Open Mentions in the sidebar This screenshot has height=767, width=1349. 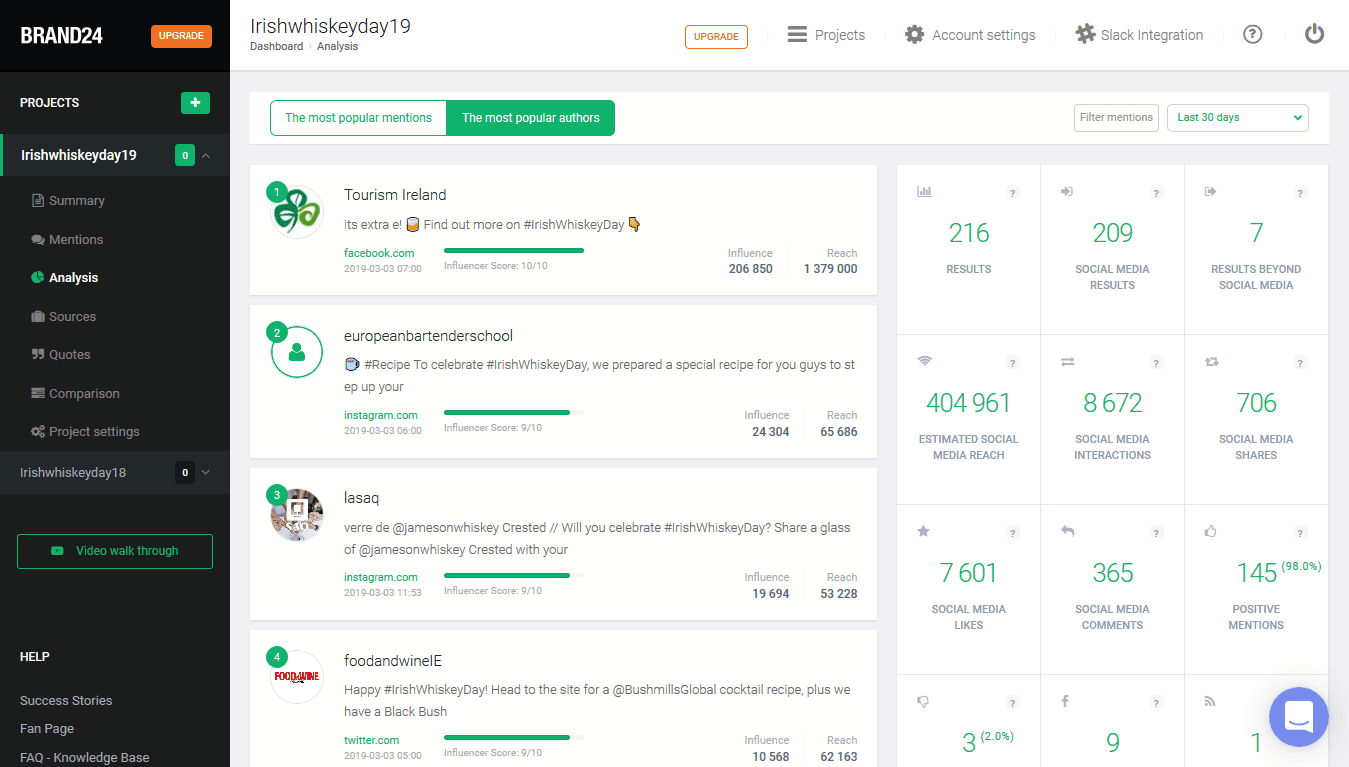[76, 240]
